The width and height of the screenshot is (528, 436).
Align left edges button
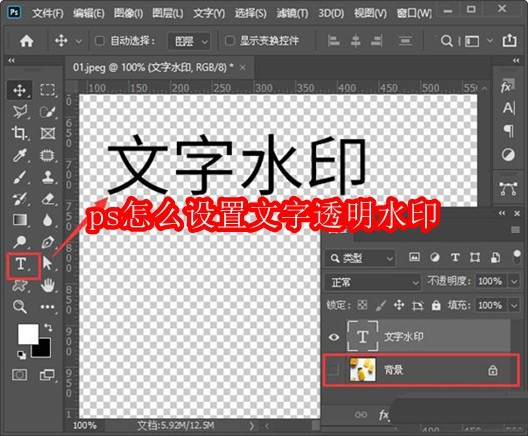coord(333,41)
